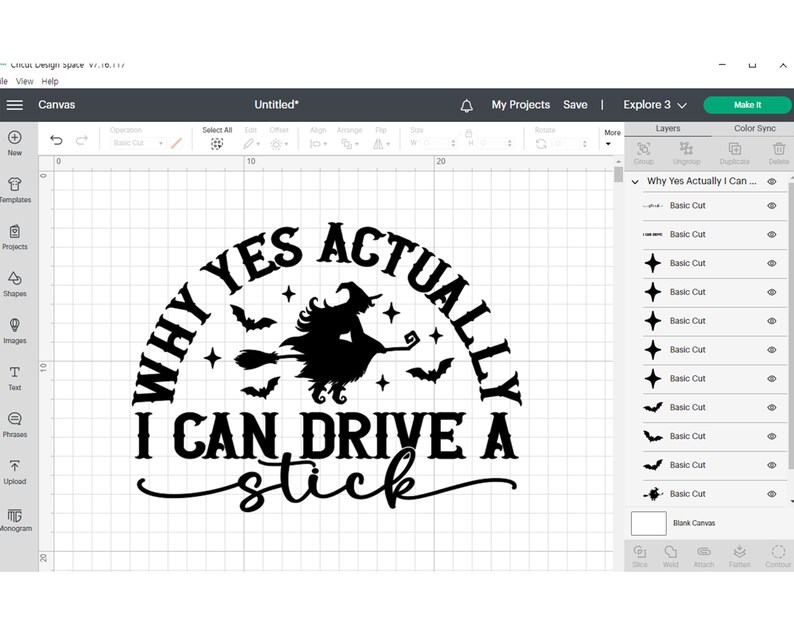Open the View menu
The image size is (794, 635).
(x=24, y=81)
